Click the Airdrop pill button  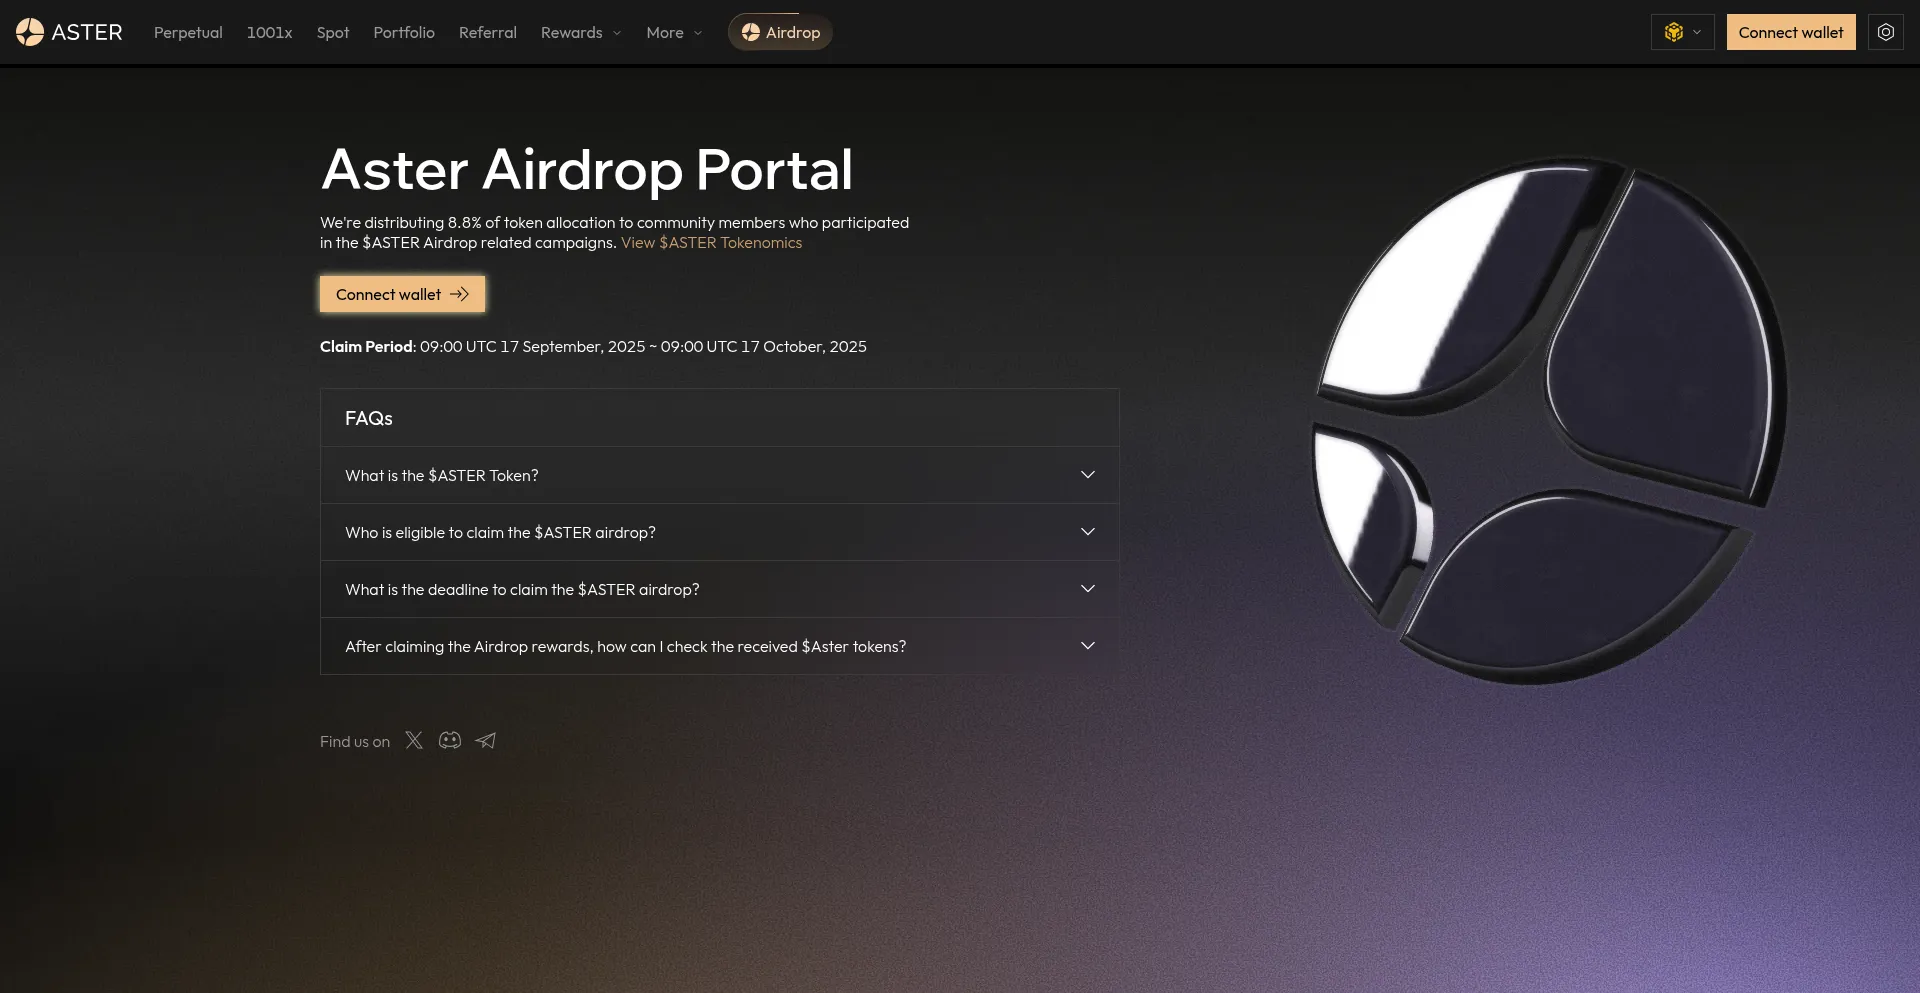tap(780, 32)
